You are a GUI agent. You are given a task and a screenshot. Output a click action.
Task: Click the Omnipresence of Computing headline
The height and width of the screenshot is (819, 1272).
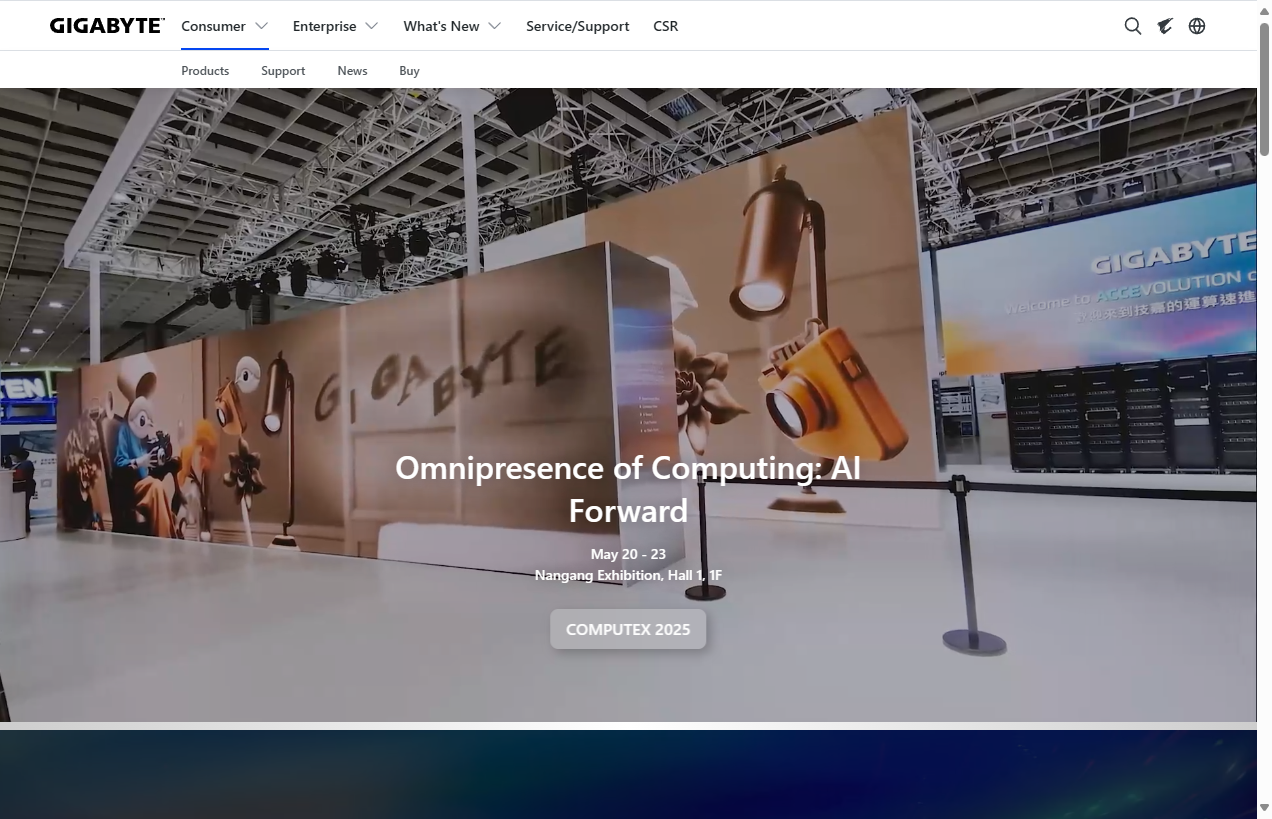(x=628, y=489)
